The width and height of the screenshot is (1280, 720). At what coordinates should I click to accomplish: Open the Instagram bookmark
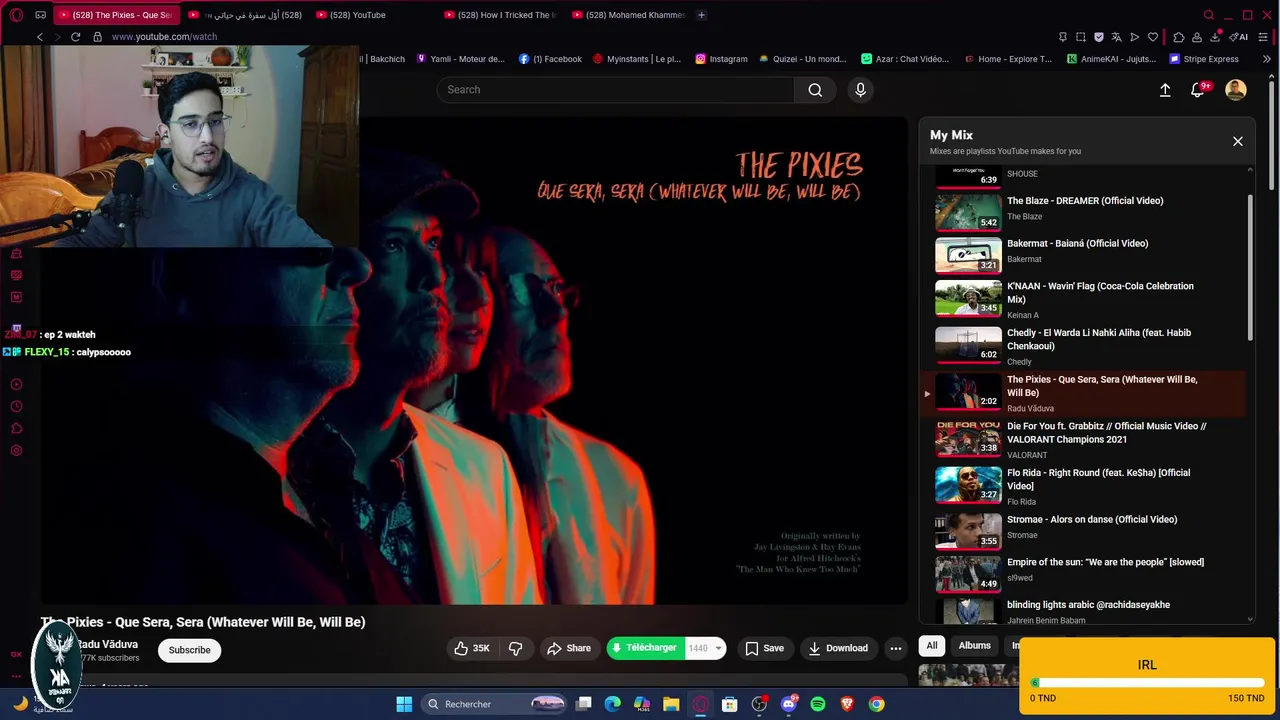coord(721,59)
